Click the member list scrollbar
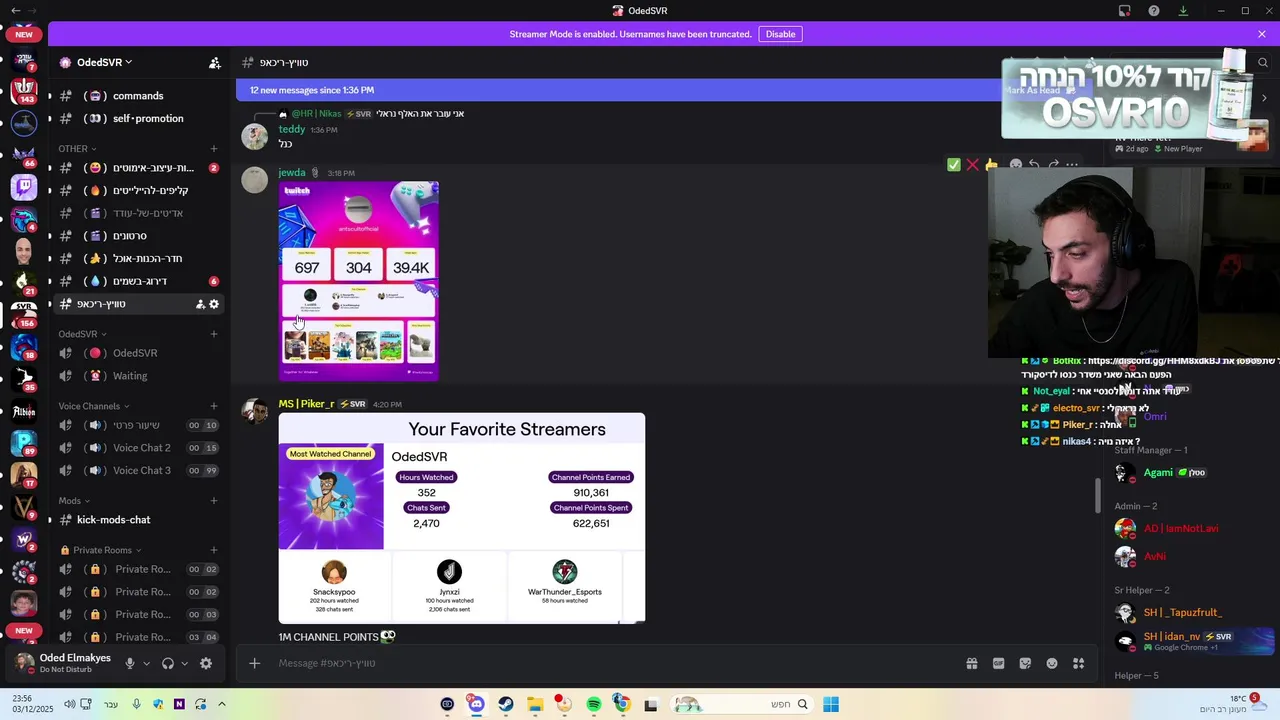This screenshot has width=1280, height=720. [x=1098, y=495]
